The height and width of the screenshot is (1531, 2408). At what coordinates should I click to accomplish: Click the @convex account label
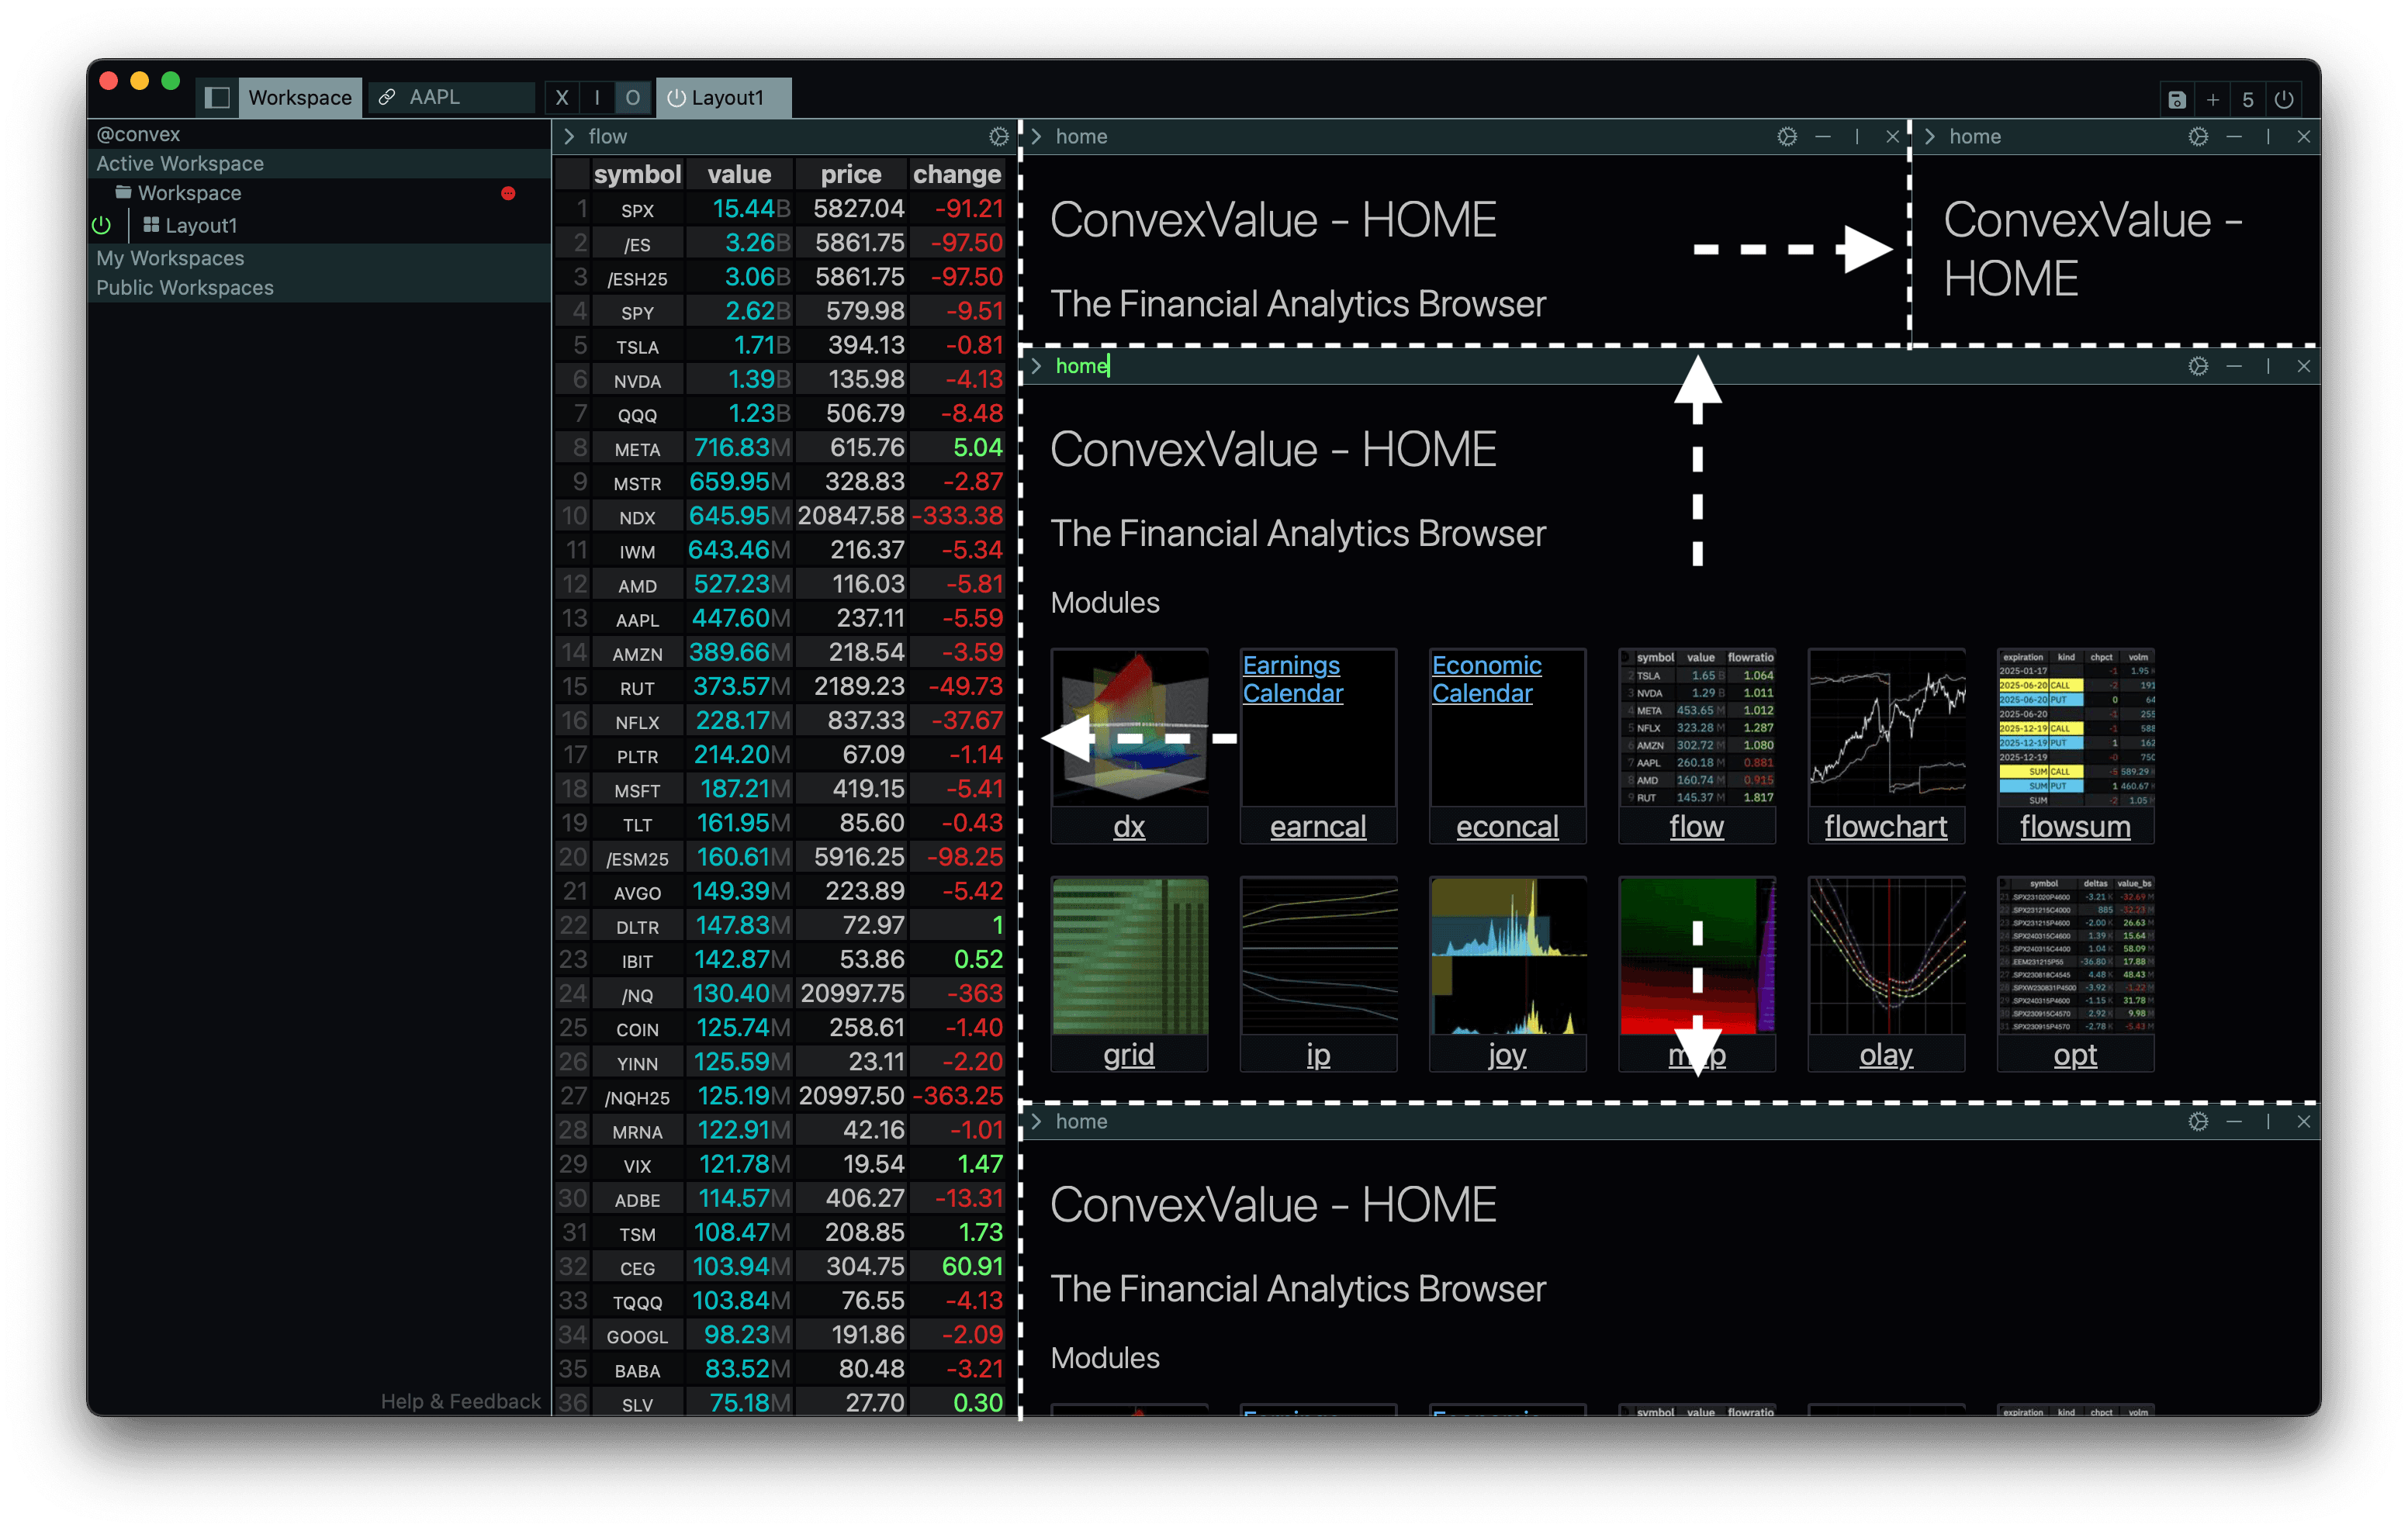pyautogui.click(x=138, y=134)
